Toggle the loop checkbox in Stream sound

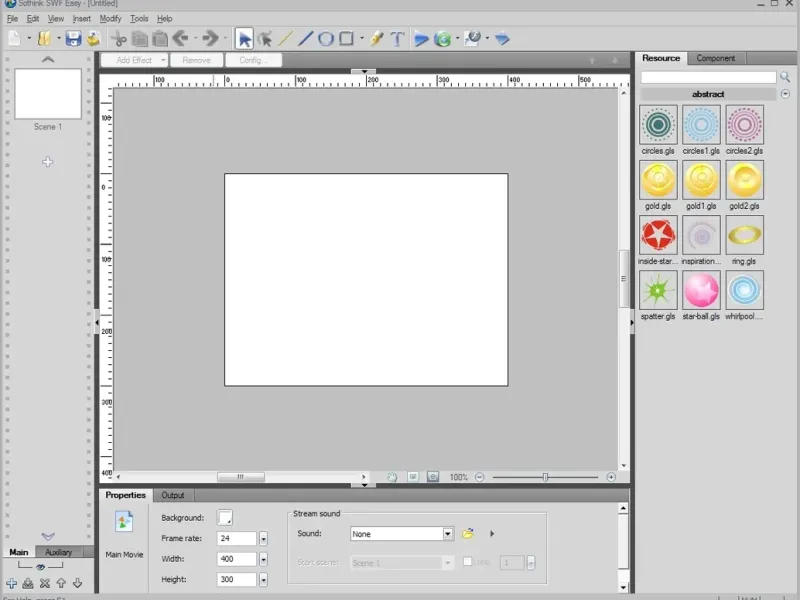coord(467,562)
